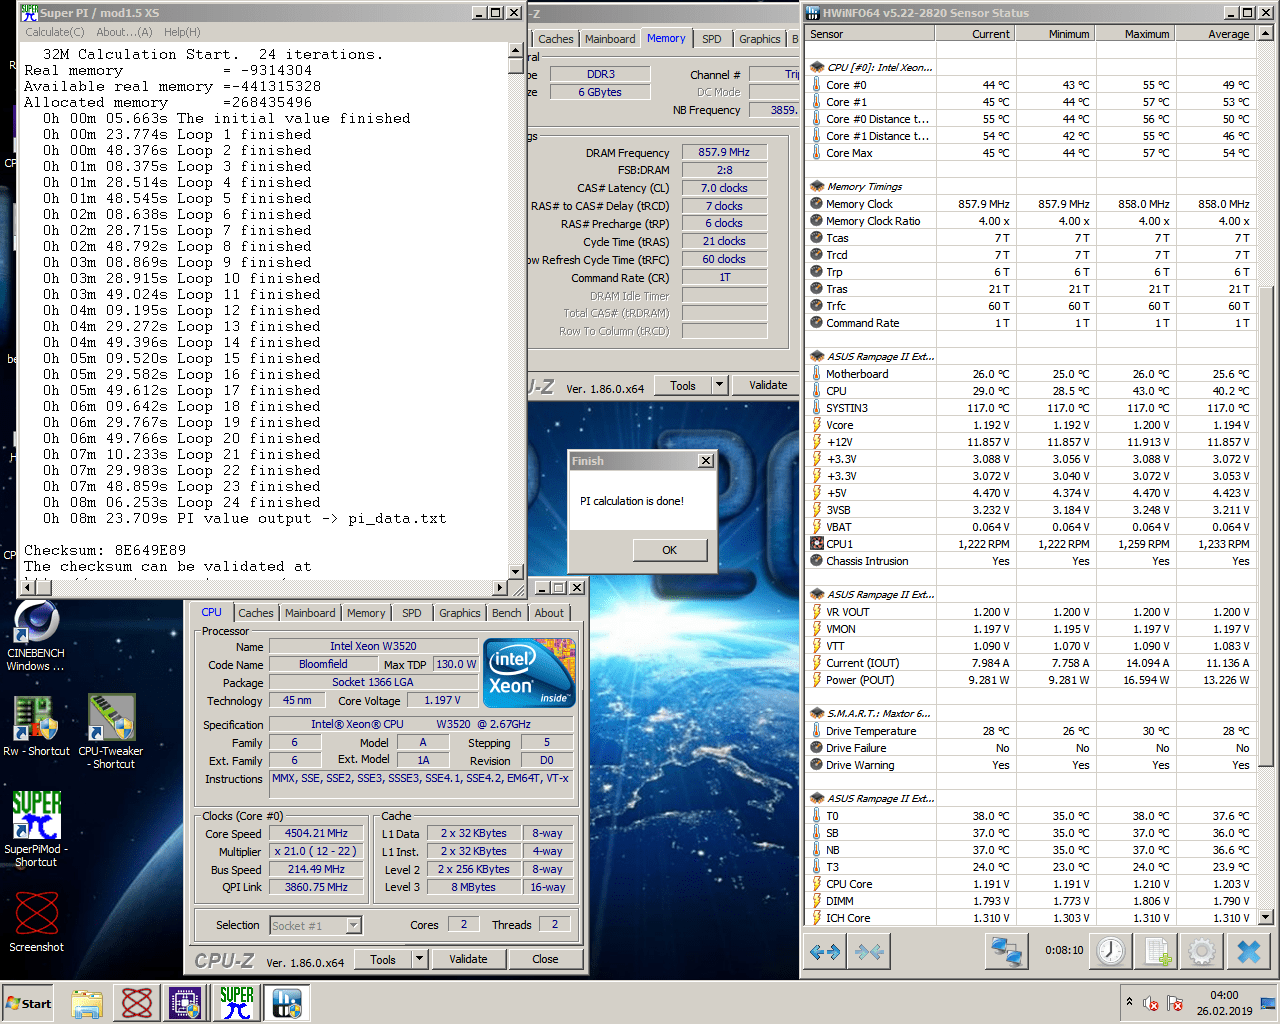
Task: Click HWiNFO shrink-columns inward arrows button
Action: coord(869,952)
